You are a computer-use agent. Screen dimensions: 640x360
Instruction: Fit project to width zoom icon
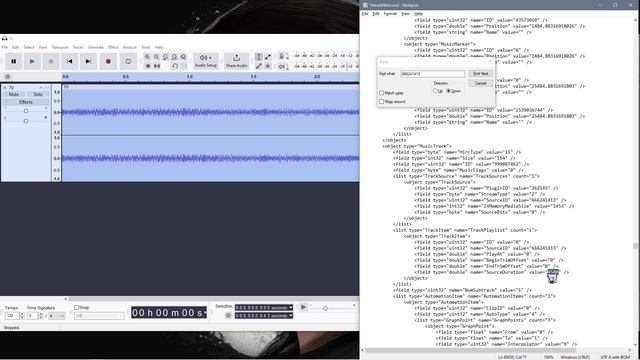(x=174, y=57)
